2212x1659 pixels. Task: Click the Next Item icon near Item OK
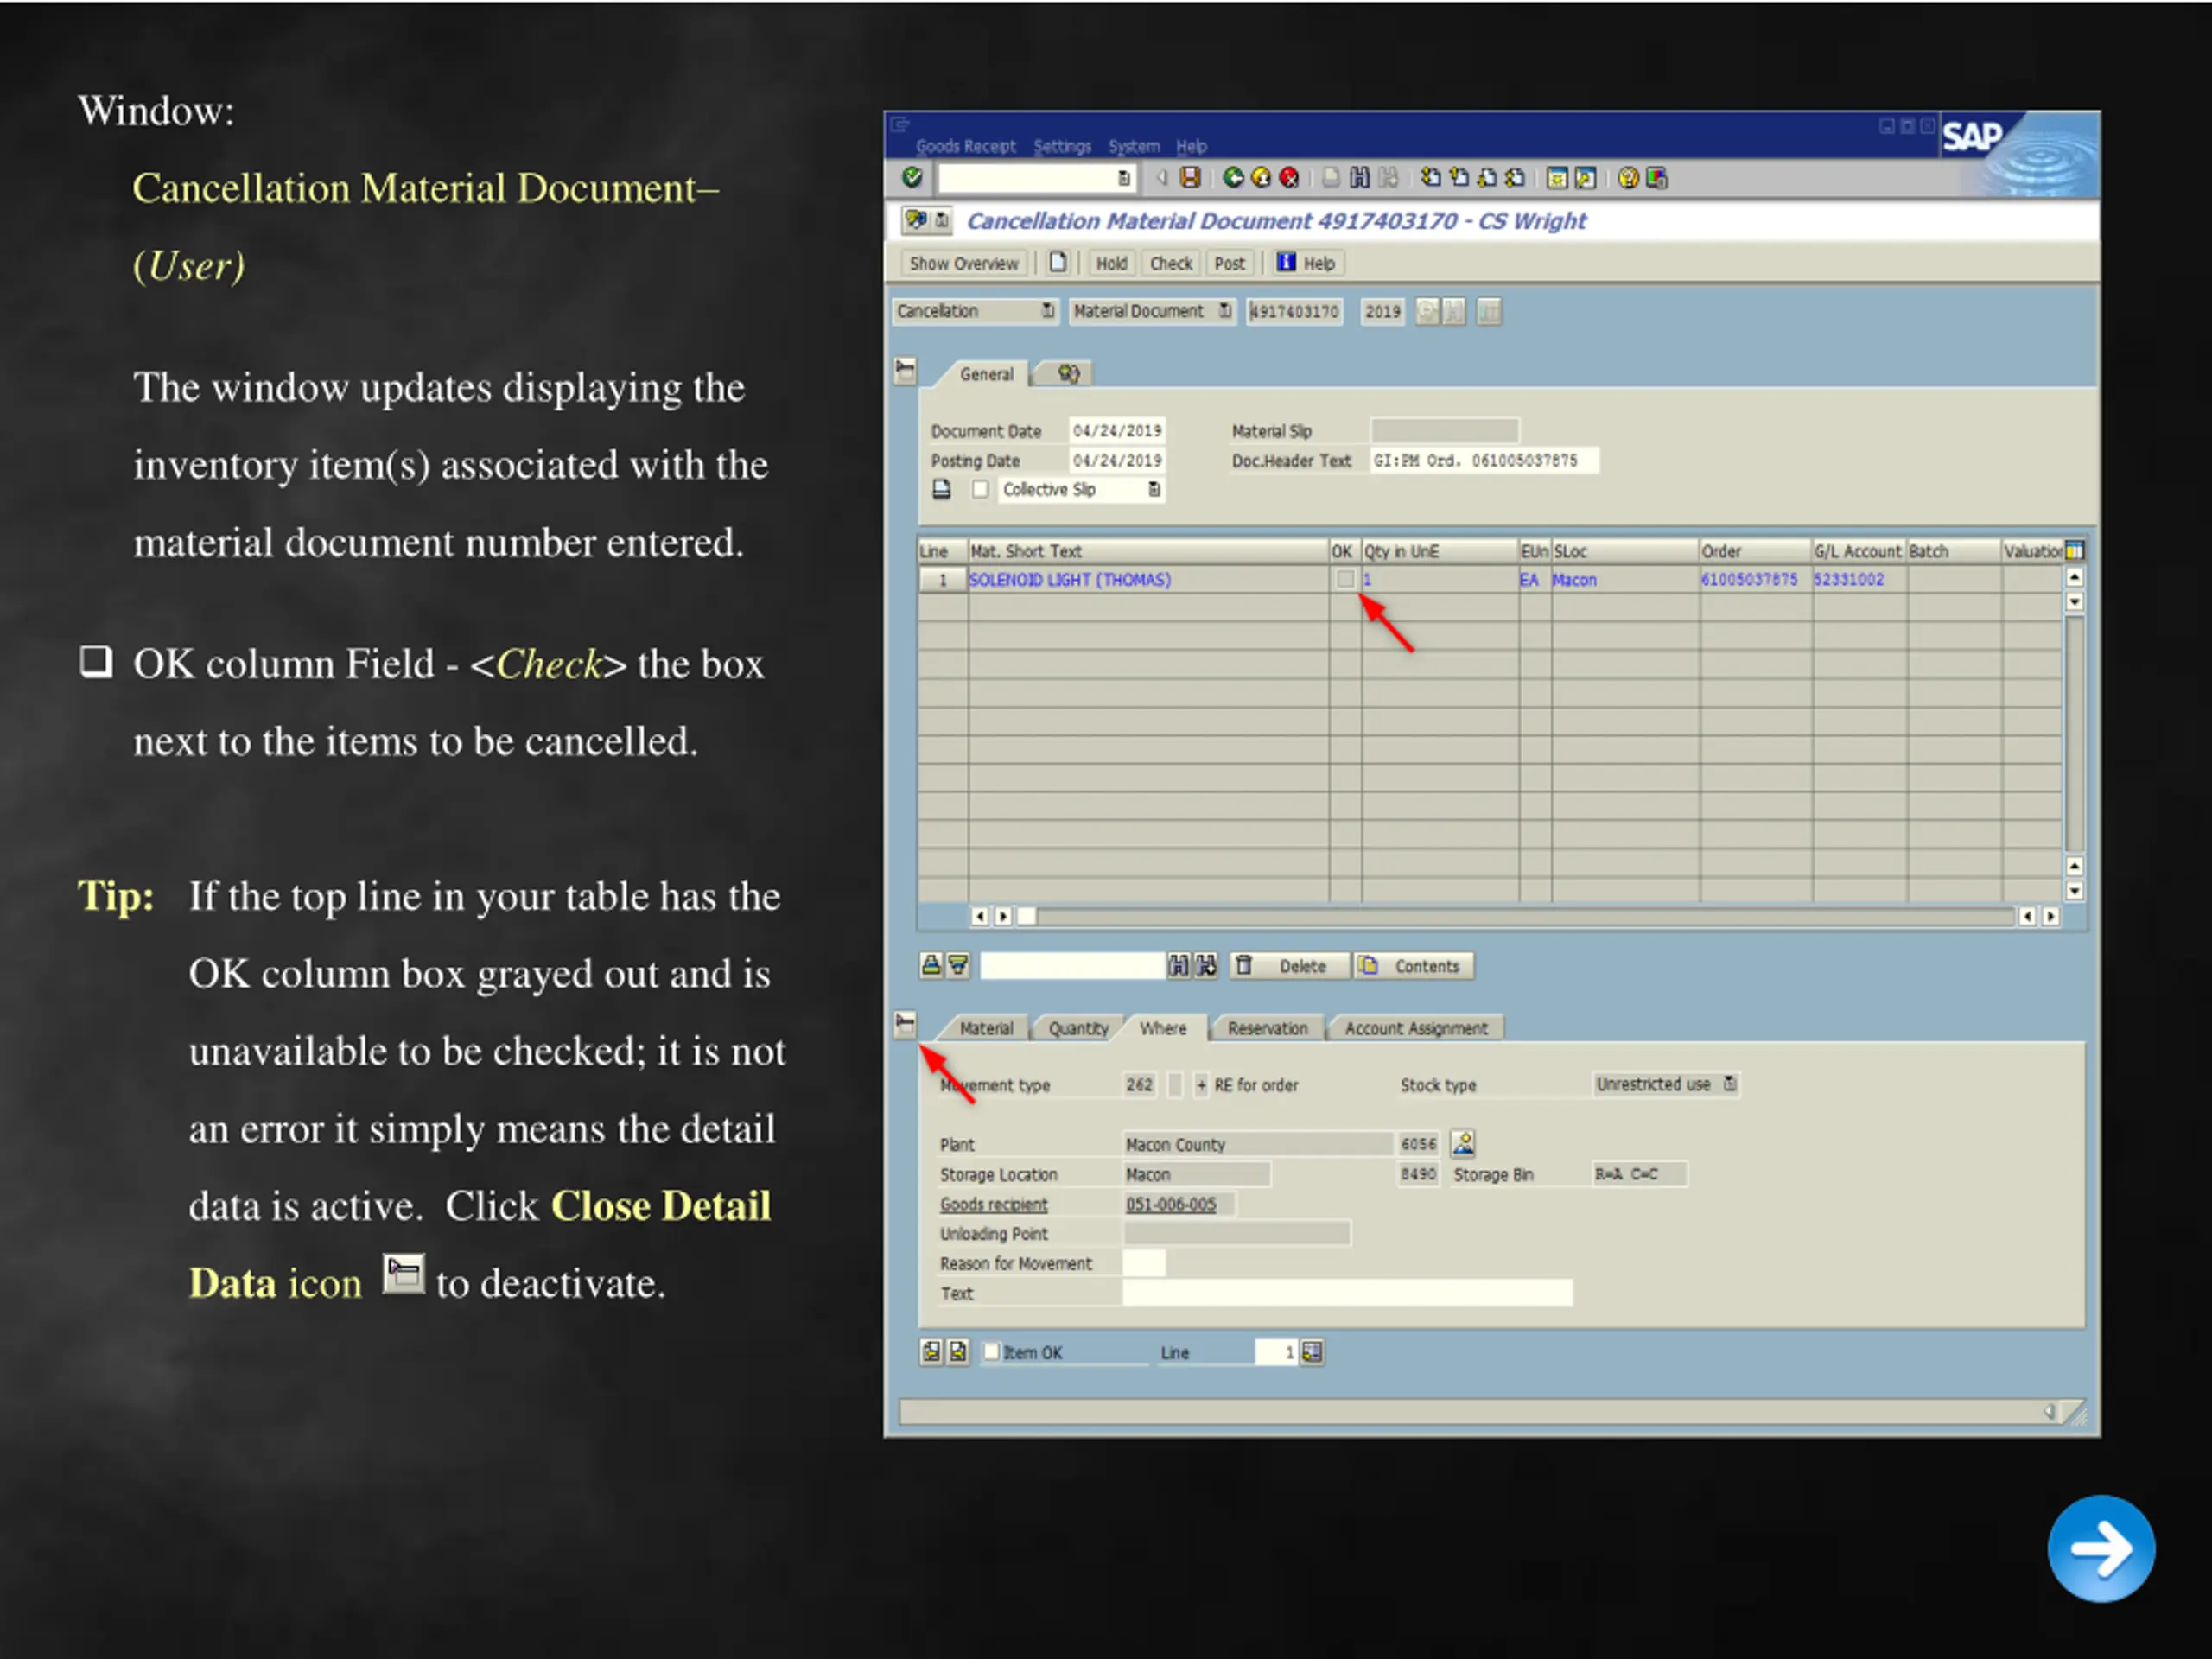958,1352
